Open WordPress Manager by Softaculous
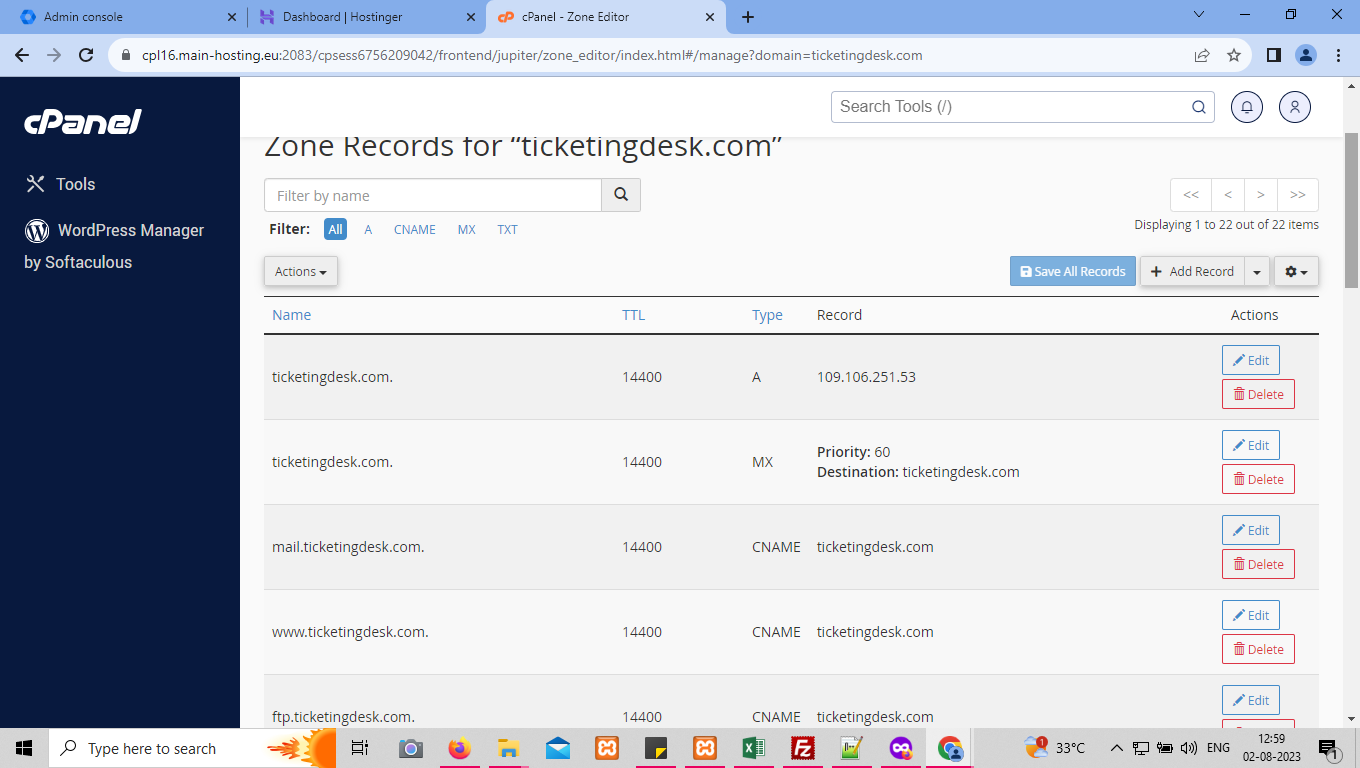Screen dimensions: 1360x768 point(114,246)
